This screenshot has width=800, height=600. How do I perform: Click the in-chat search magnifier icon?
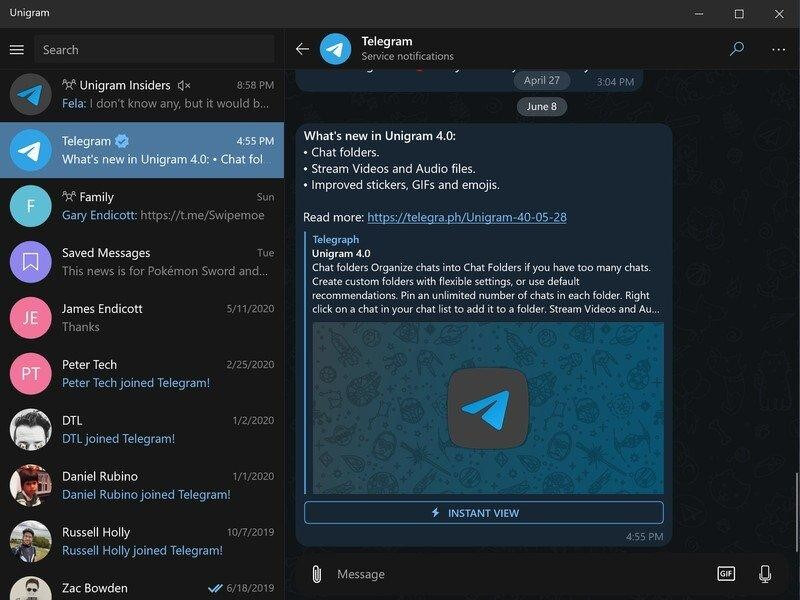pyautogui.click(x=736, y=47)
